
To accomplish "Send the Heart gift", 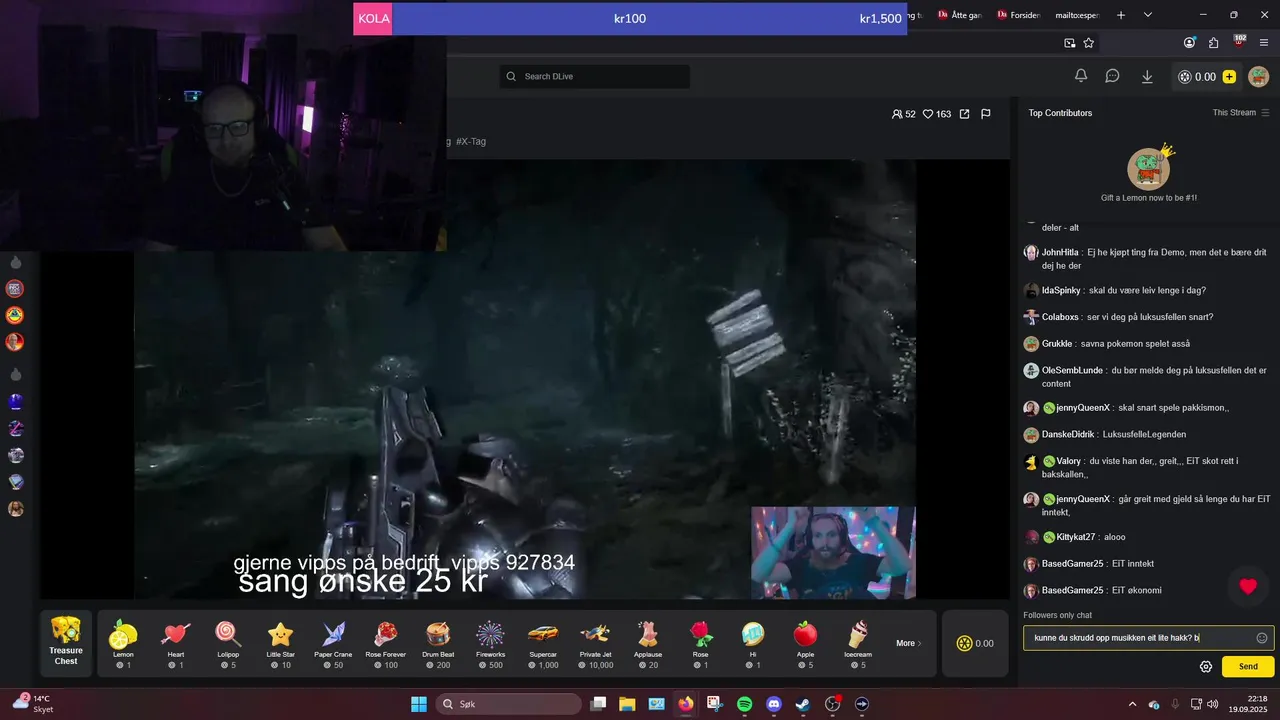I will (x=176, y=643).
